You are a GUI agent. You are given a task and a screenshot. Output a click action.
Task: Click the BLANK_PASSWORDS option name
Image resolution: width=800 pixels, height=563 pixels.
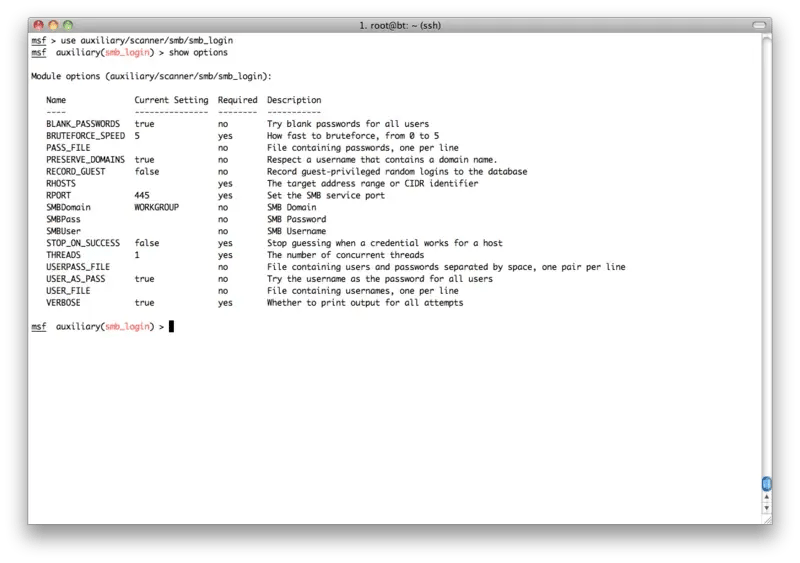(x=83, y=124)
